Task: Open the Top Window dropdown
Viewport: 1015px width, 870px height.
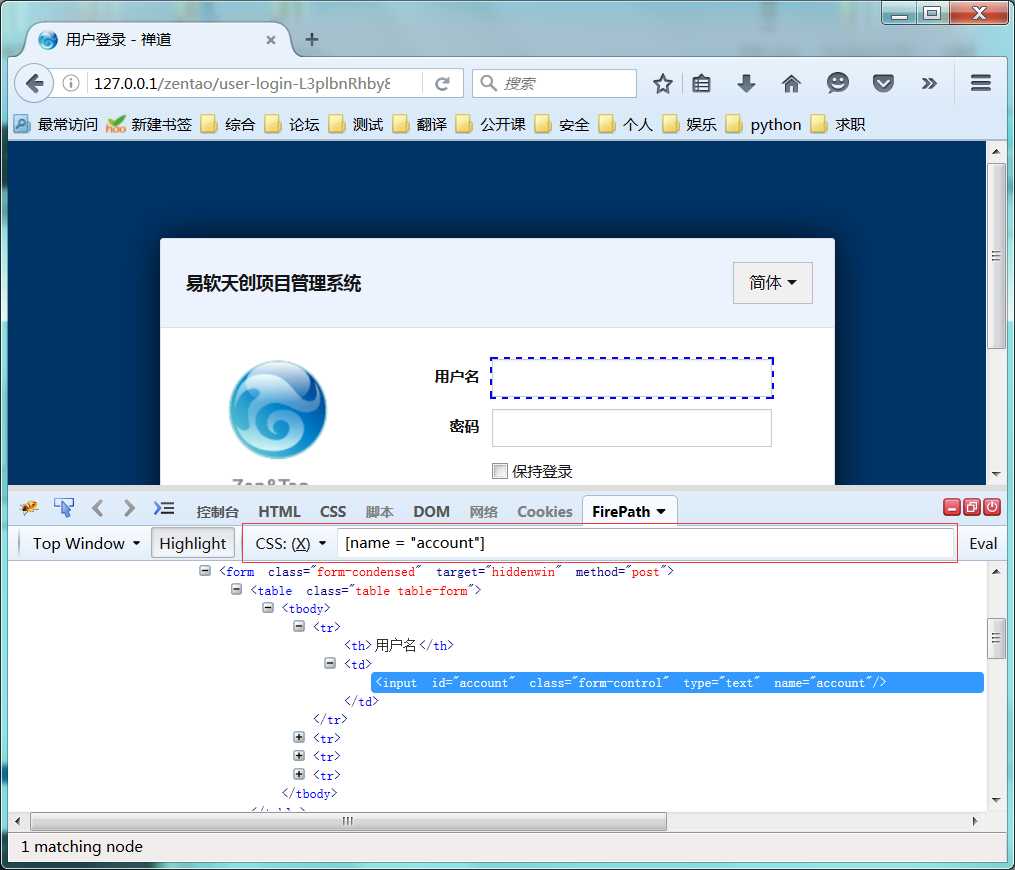Action: click(x=86, y=543)
